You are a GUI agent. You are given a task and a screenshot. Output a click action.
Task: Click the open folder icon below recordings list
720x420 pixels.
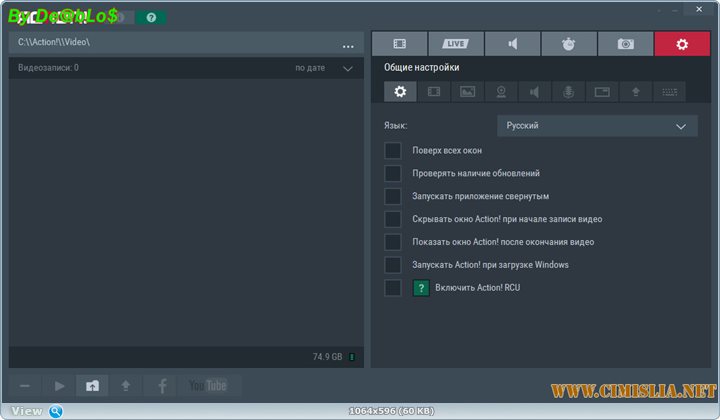[92, 385]
